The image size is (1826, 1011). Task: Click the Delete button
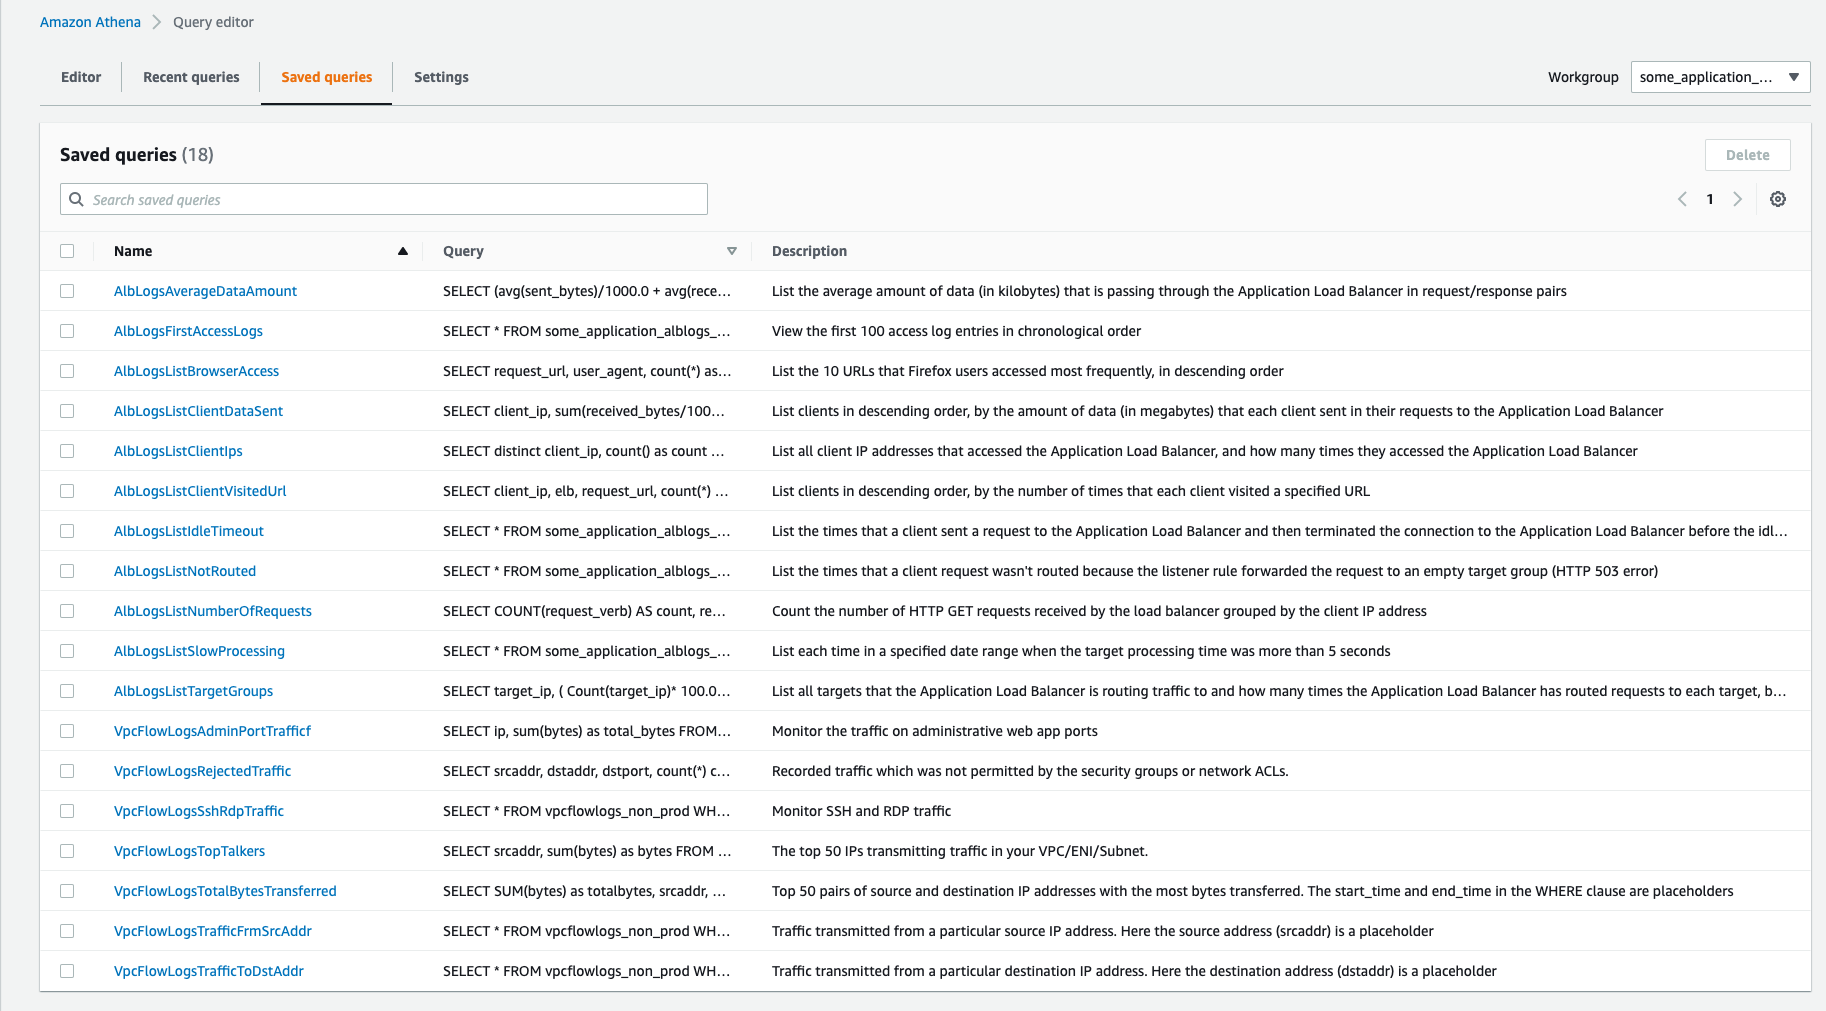[x=1747, y=155]
